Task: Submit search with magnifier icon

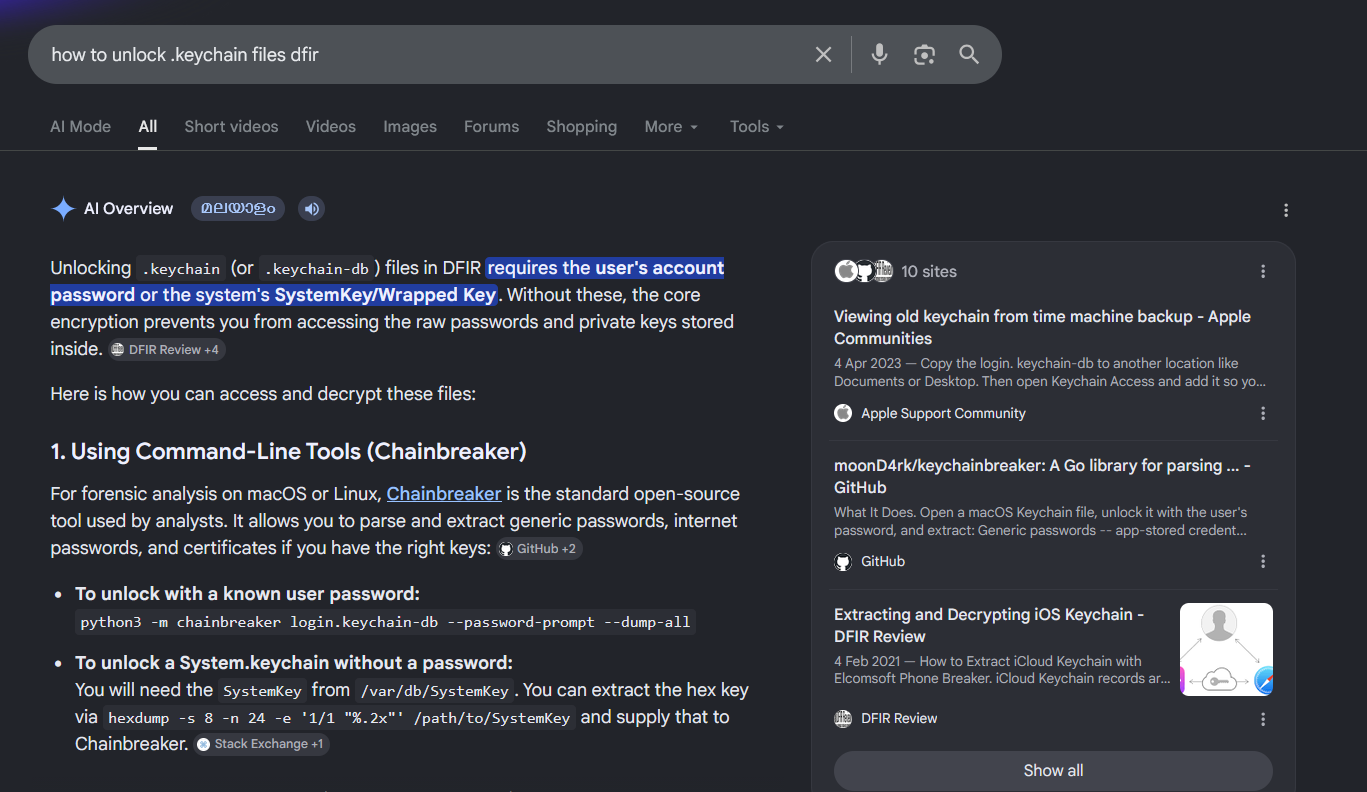Action: coord(969,54)
